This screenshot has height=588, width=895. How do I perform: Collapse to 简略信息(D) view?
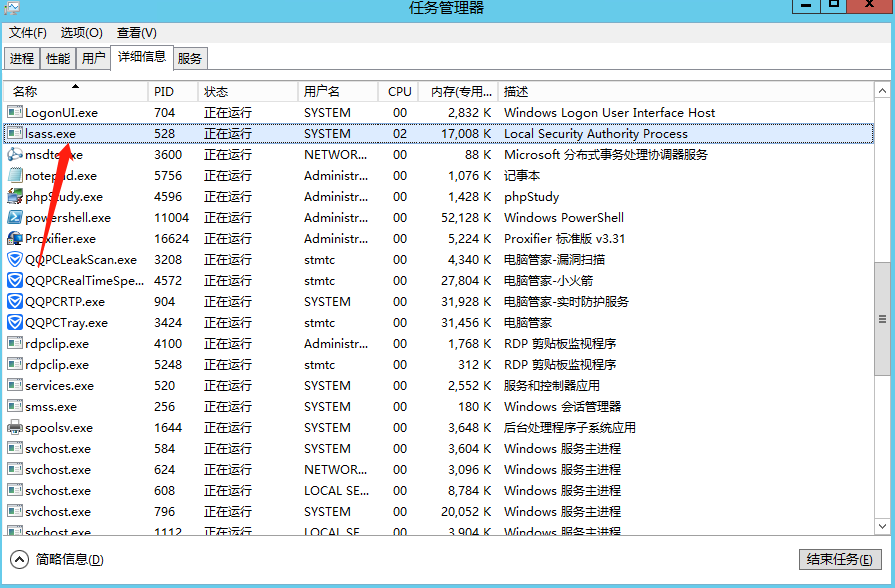click(x=57, y=559)
